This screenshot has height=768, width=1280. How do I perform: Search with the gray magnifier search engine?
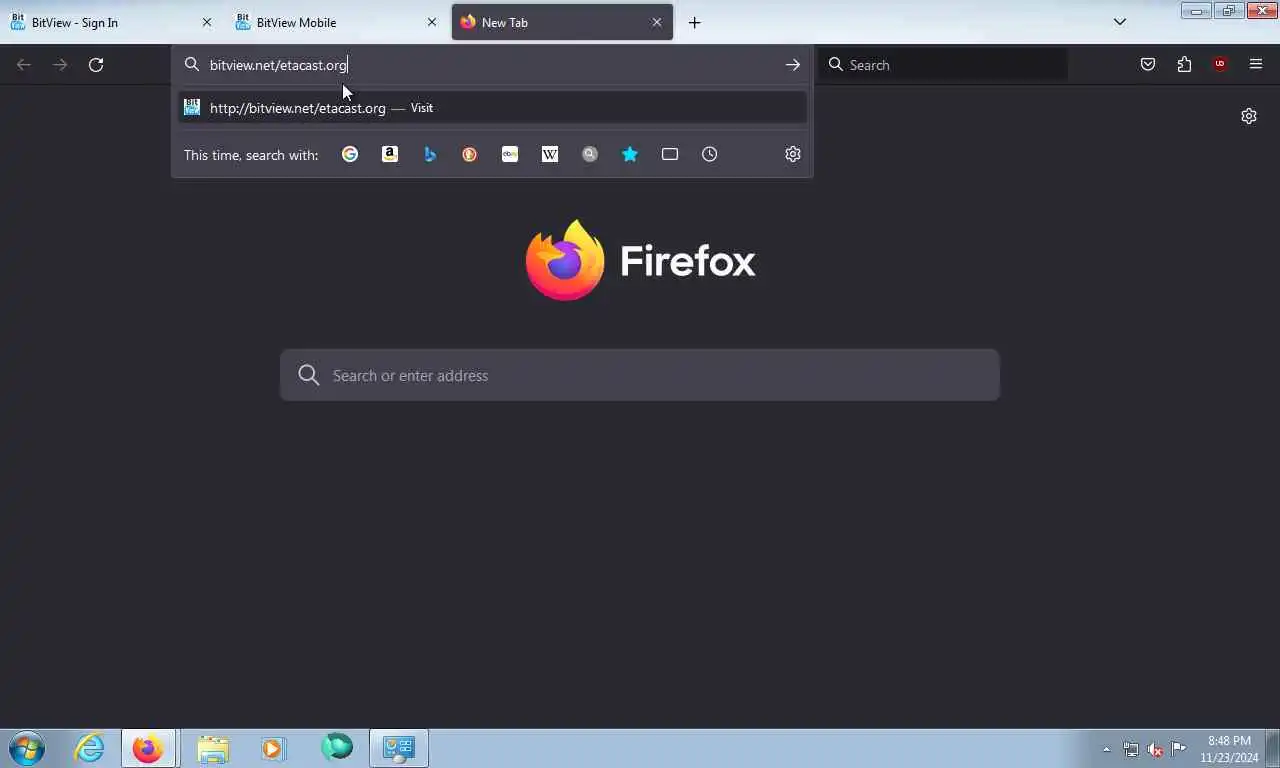click(590, 154)
